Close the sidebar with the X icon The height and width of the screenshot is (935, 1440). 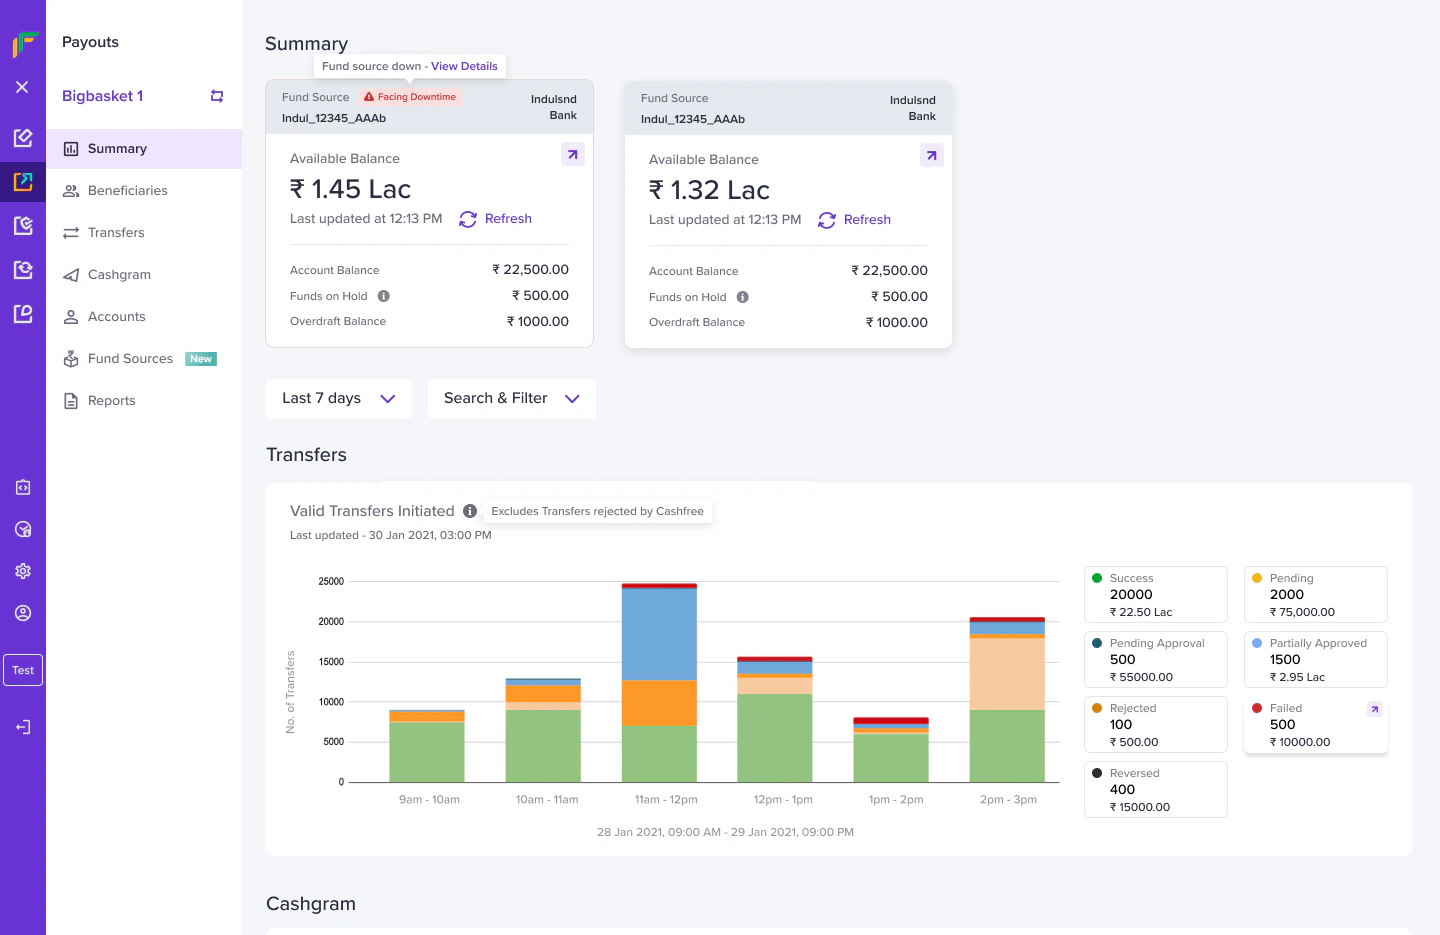point(22,87)
